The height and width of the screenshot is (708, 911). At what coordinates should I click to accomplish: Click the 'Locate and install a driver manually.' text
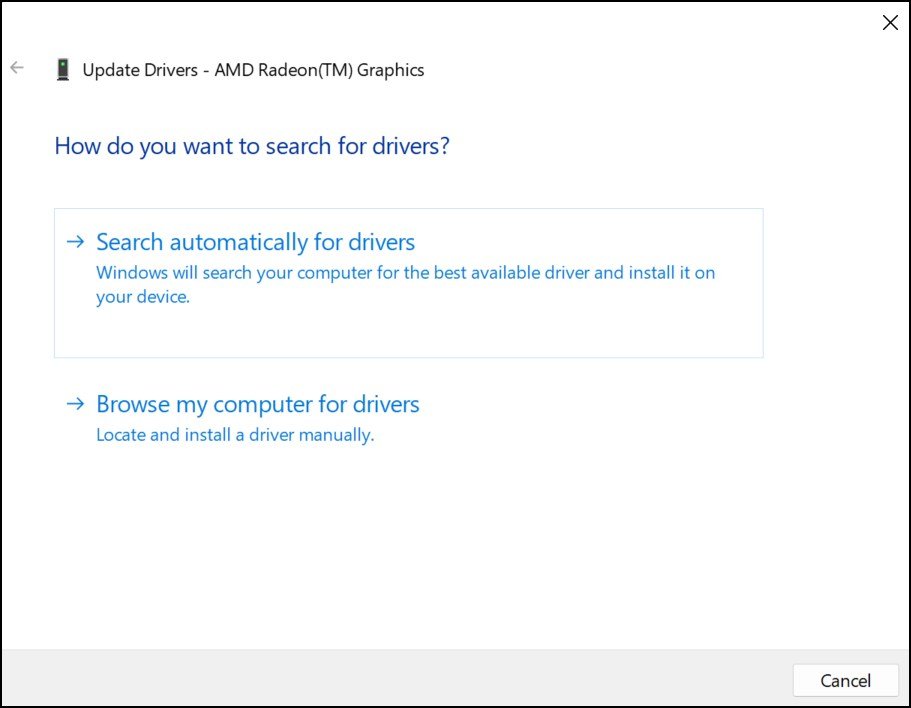[235, 435]
